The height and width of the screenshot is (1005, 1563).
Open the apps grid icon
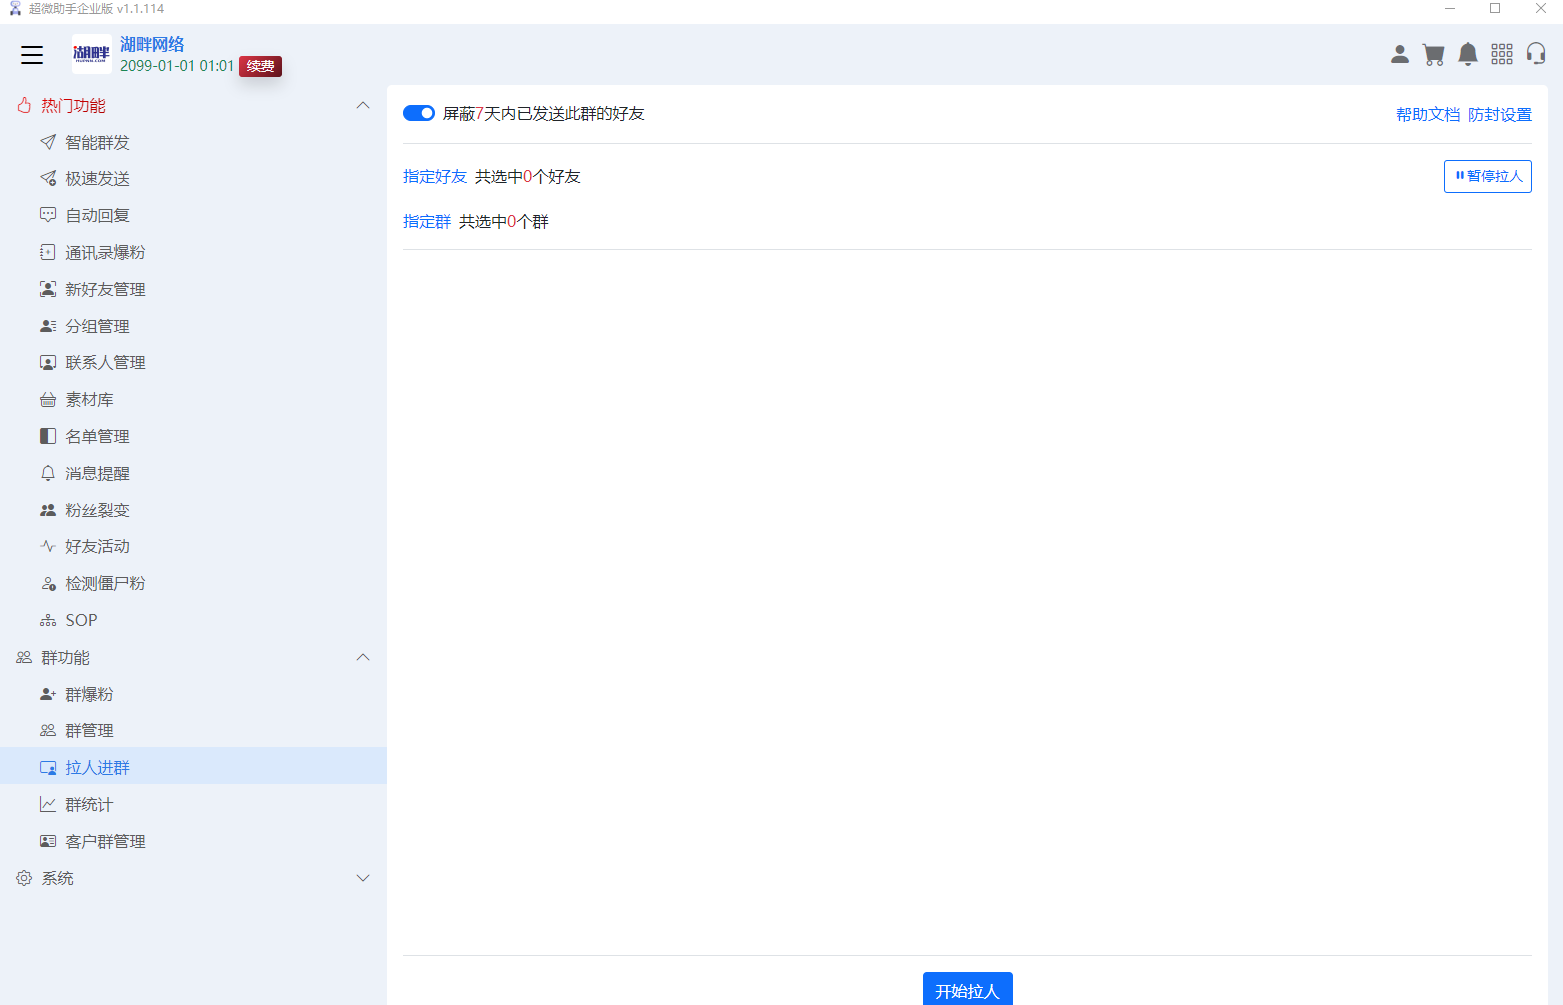click(x=1502, y=54)
